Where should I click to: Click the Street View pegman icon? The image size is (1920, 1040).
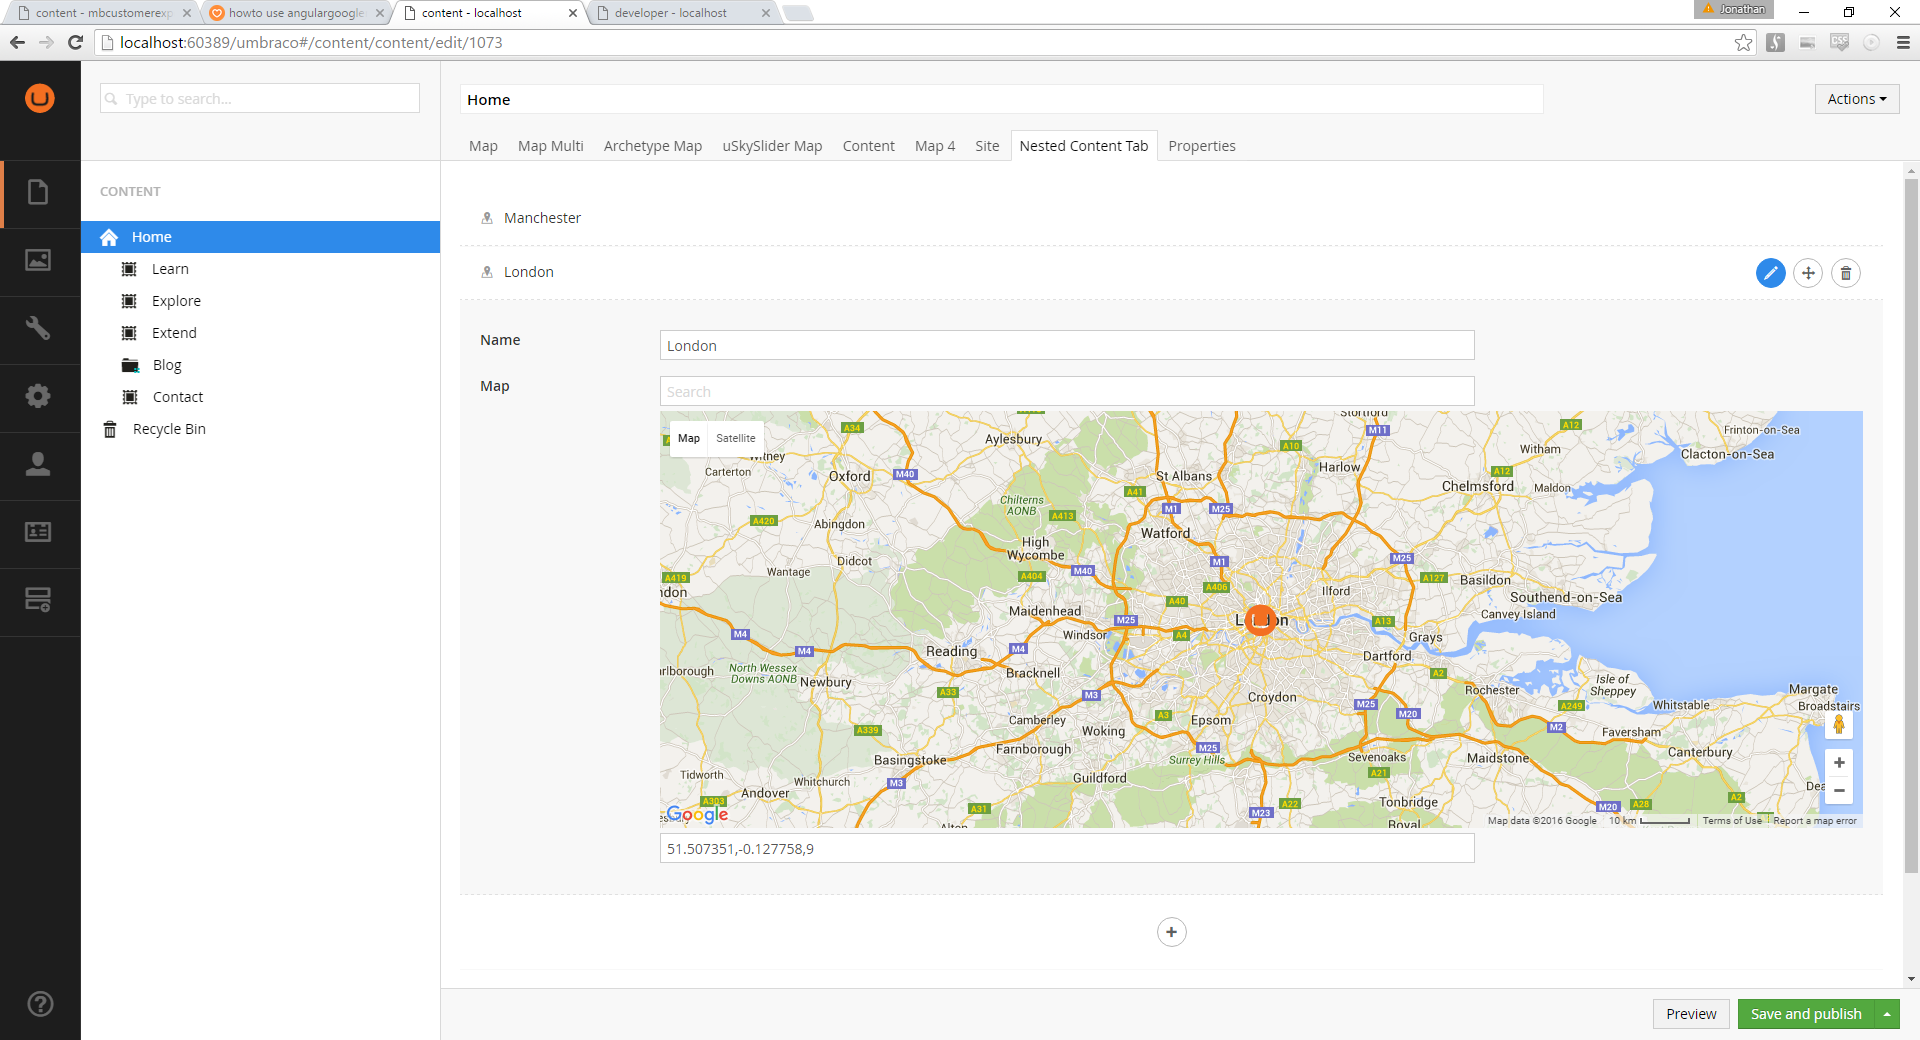coord(1839,724)
